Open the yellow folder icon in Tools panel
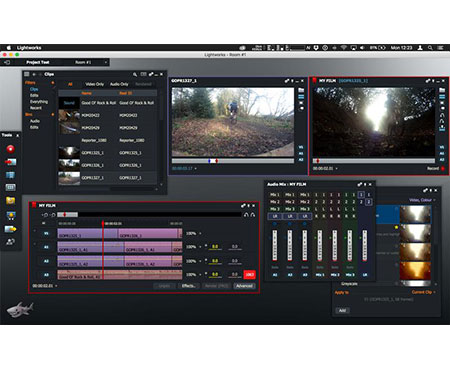 click(11, 201)
